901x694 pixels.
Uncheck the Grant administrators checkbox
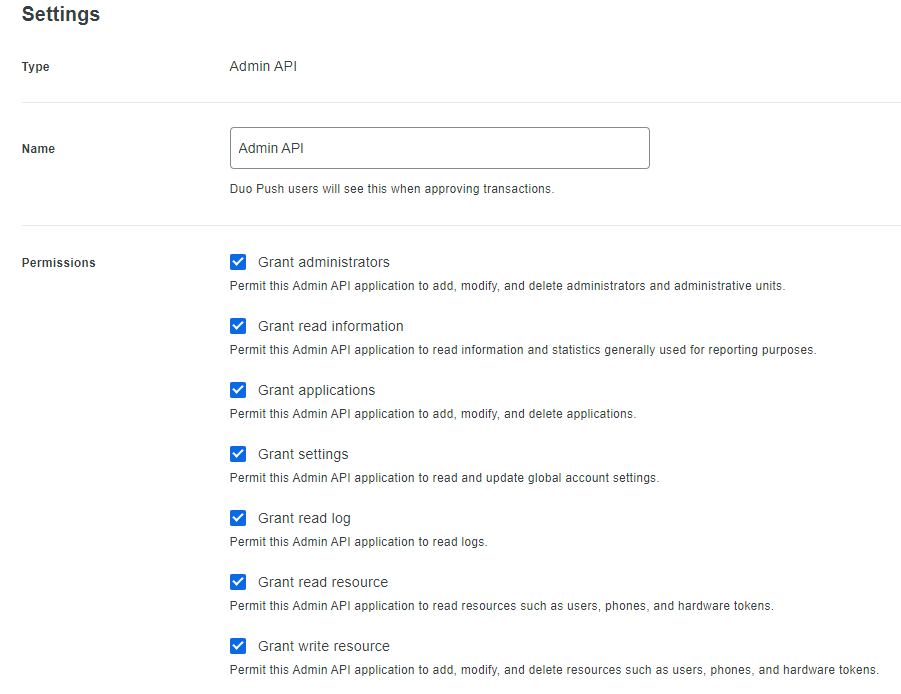point(238,262)
